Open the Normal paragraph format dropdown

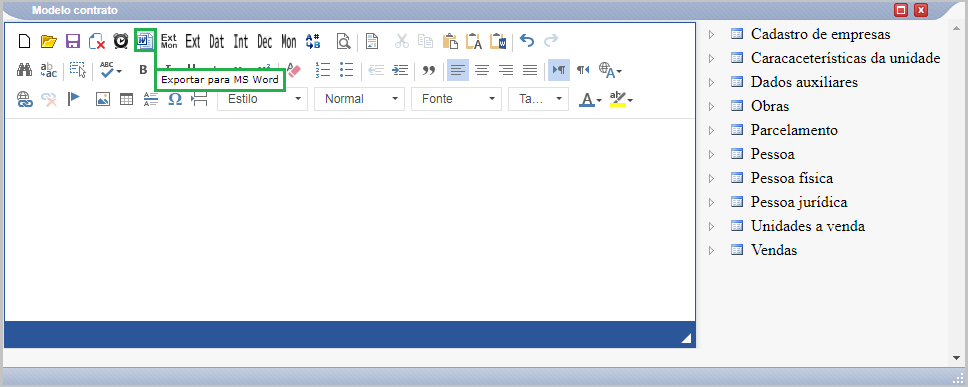point(359,99)
